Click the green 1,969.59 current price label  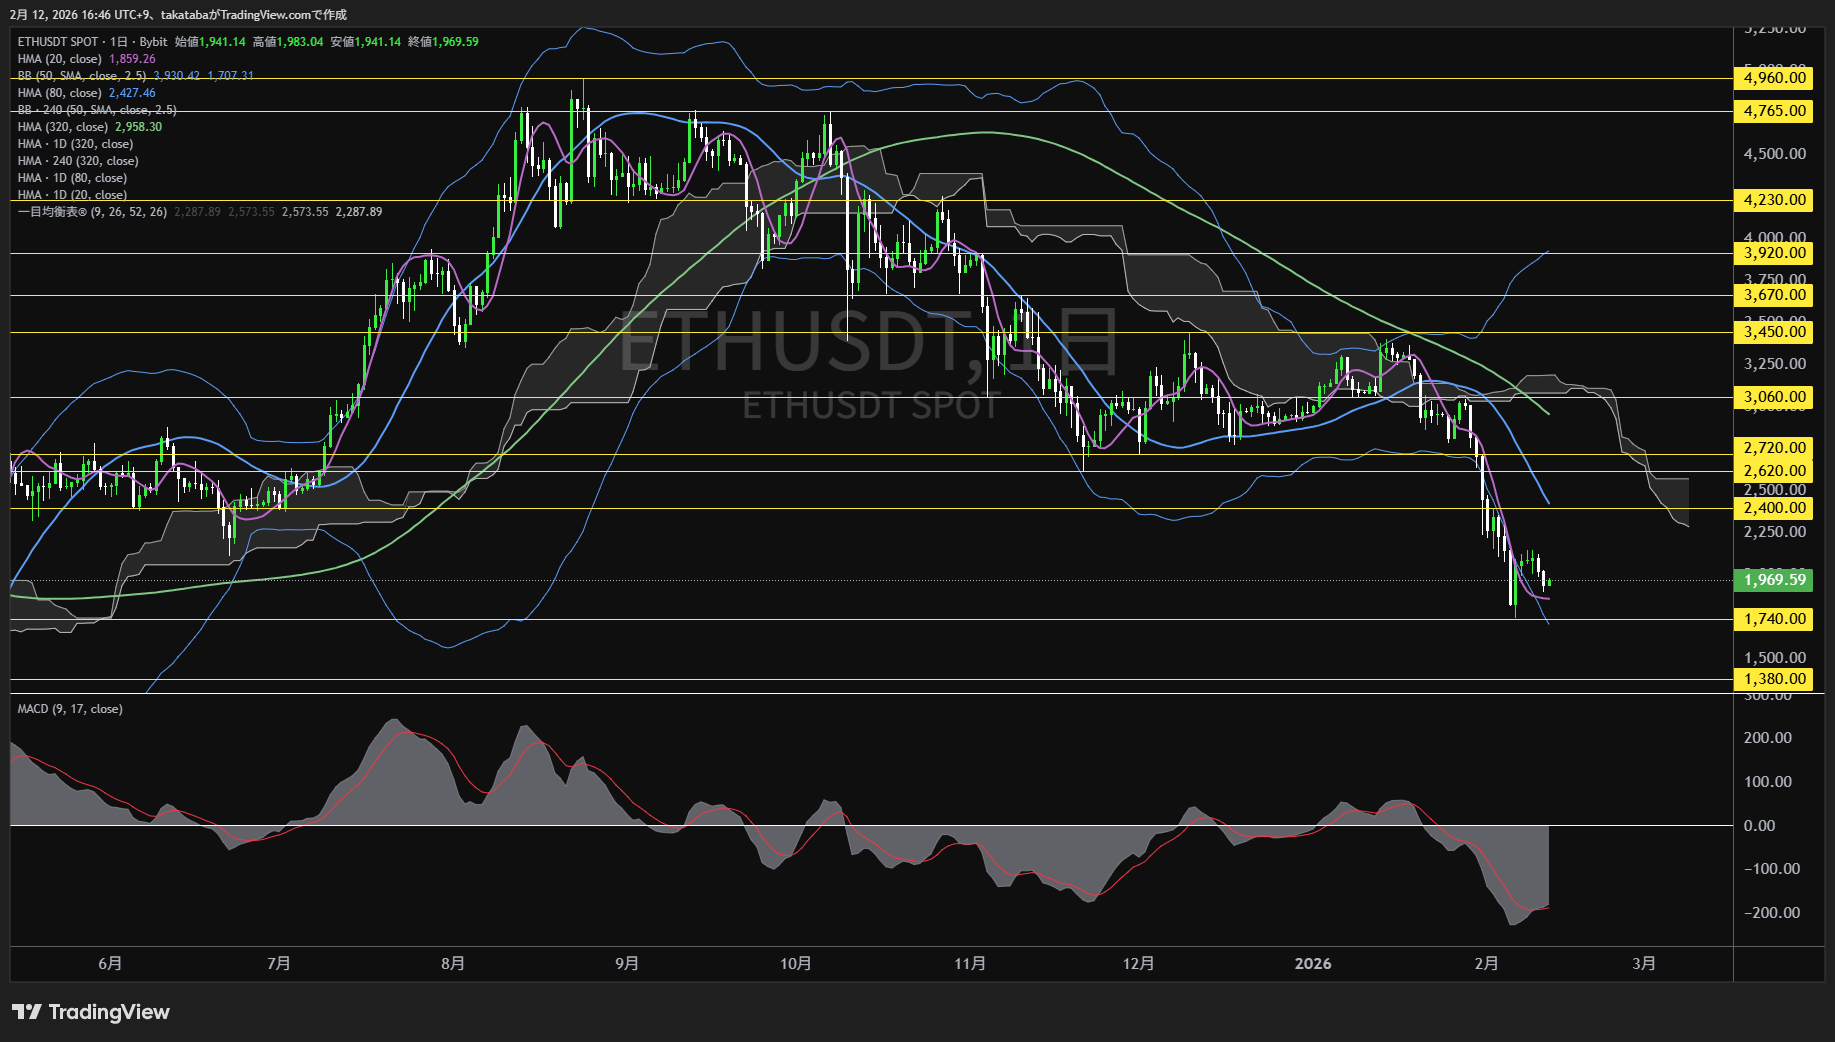click(1774, 580)
